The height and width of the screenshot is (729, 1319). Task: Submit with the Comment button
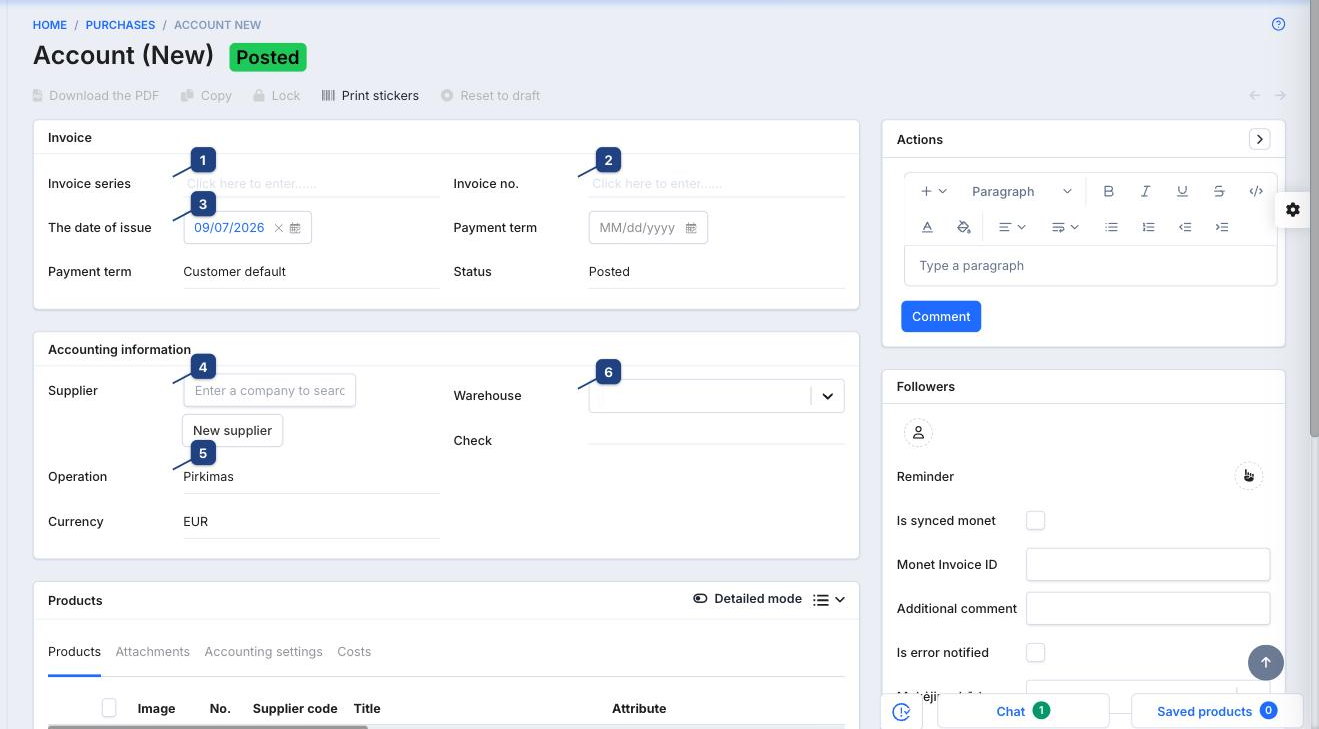coord(941,316)
